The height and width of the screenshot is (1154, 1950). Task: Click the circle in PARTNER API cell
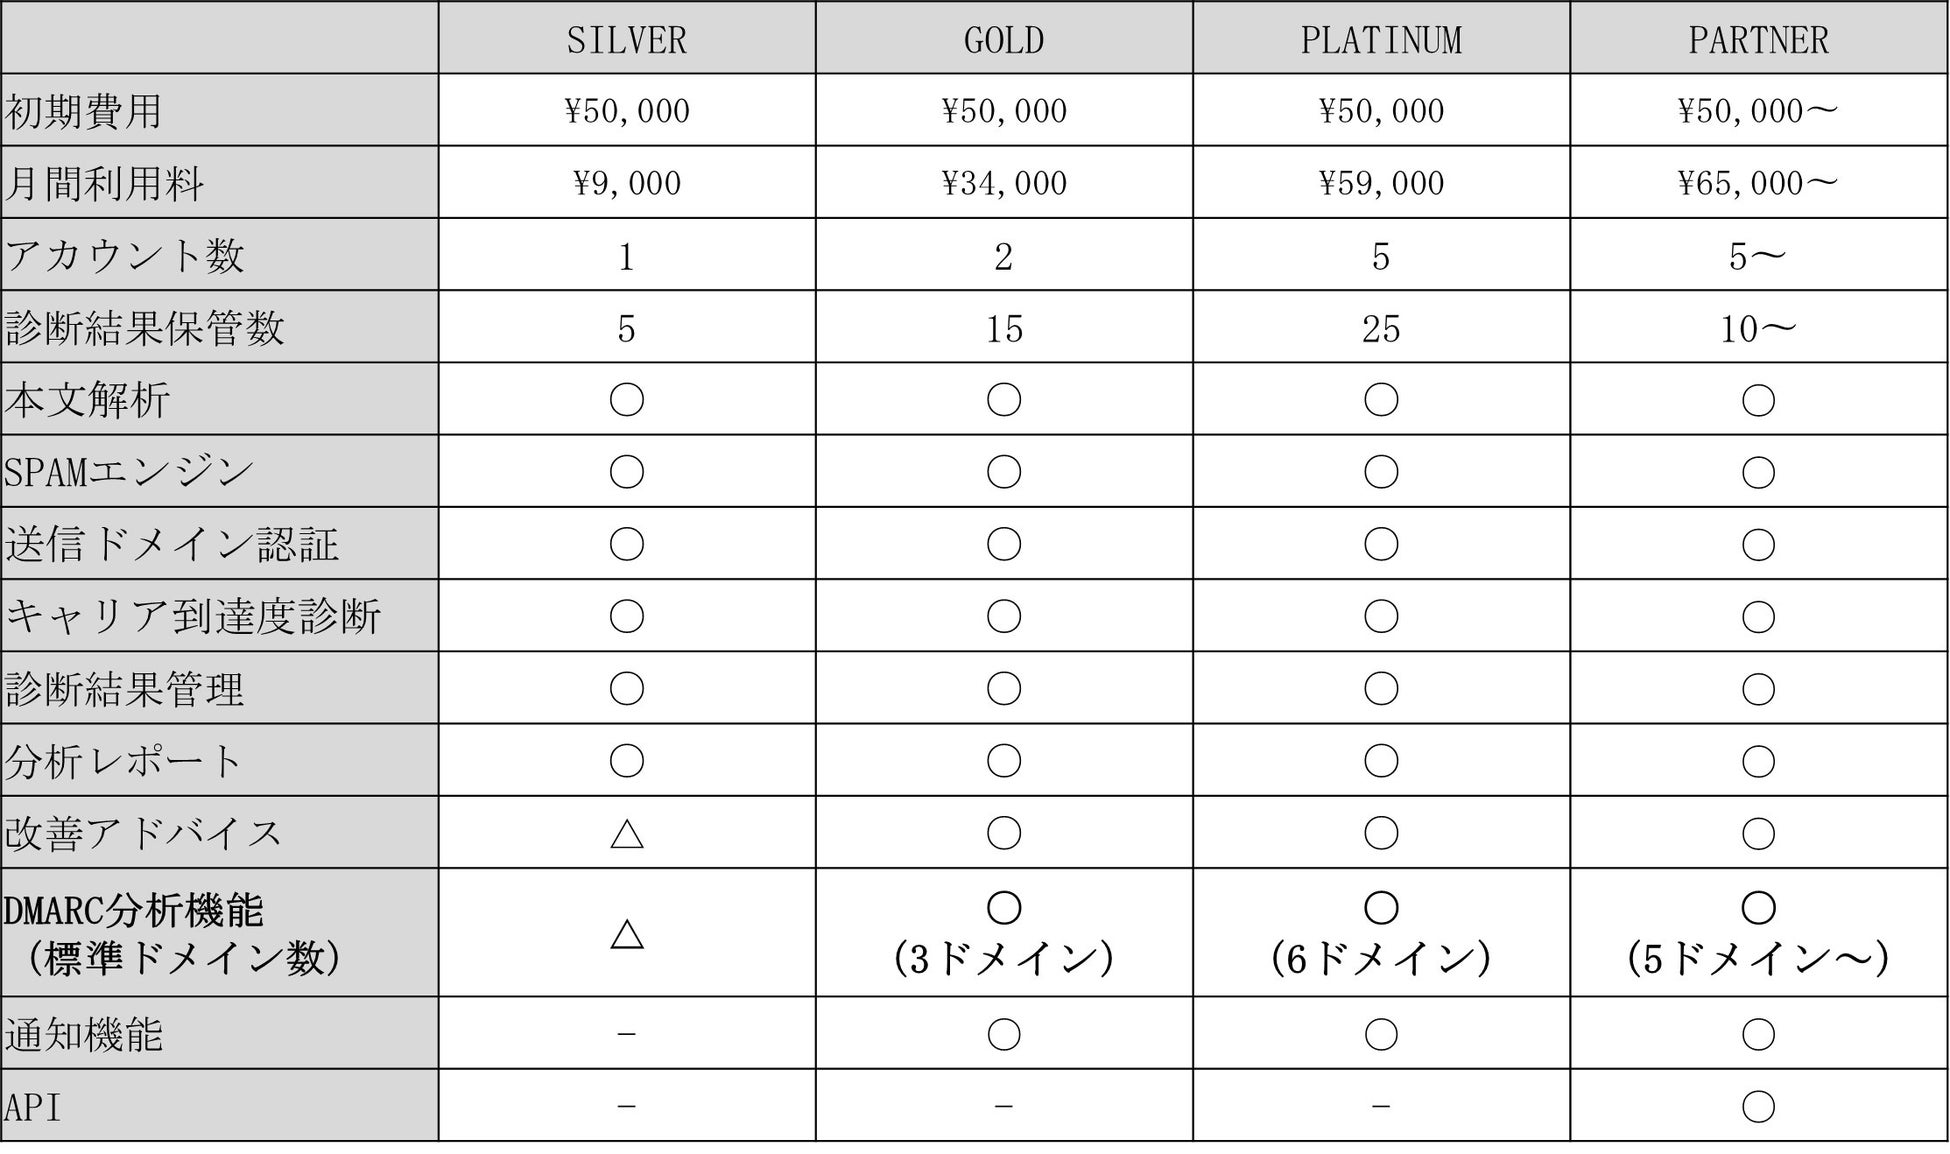(x=1758, y=1106)
